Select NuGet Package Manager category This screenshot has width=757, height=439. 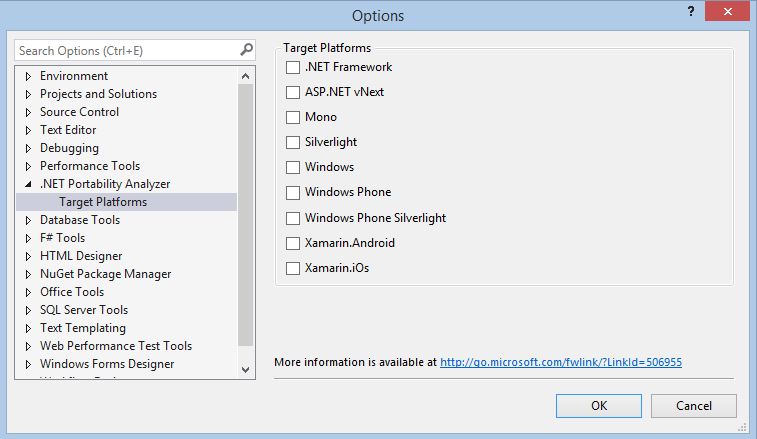coord(106,274)
